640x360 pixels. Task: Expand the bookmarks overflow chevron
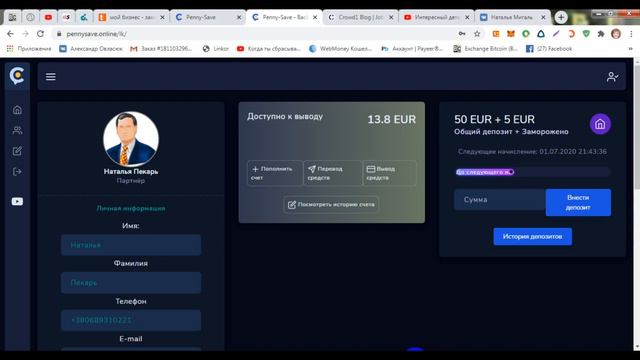[631, 49]
